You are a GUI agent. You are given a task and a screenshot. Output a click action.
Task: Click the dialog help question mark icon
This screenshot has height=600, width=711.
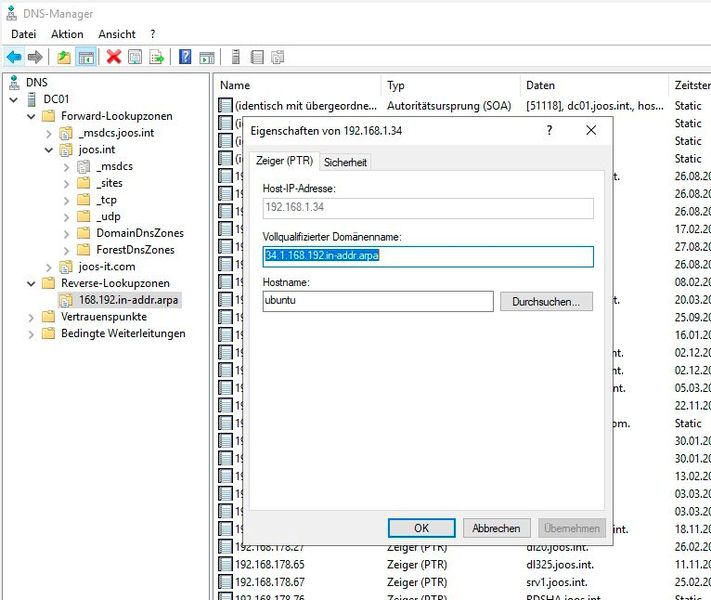pos(549,131)
